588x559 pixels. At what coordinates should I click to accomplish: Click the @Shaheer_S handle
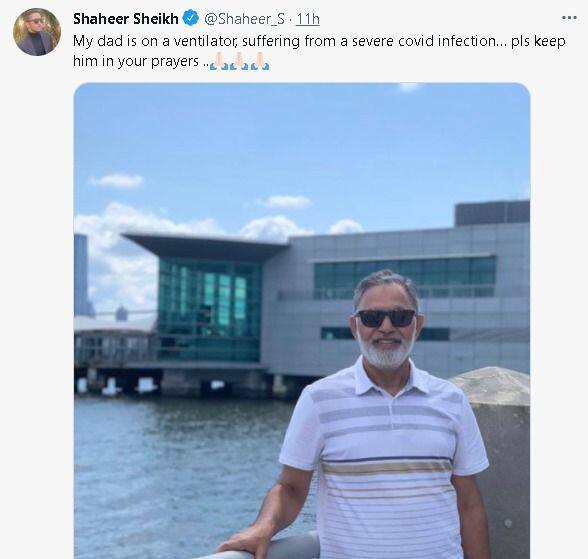(x=244, y=19)
